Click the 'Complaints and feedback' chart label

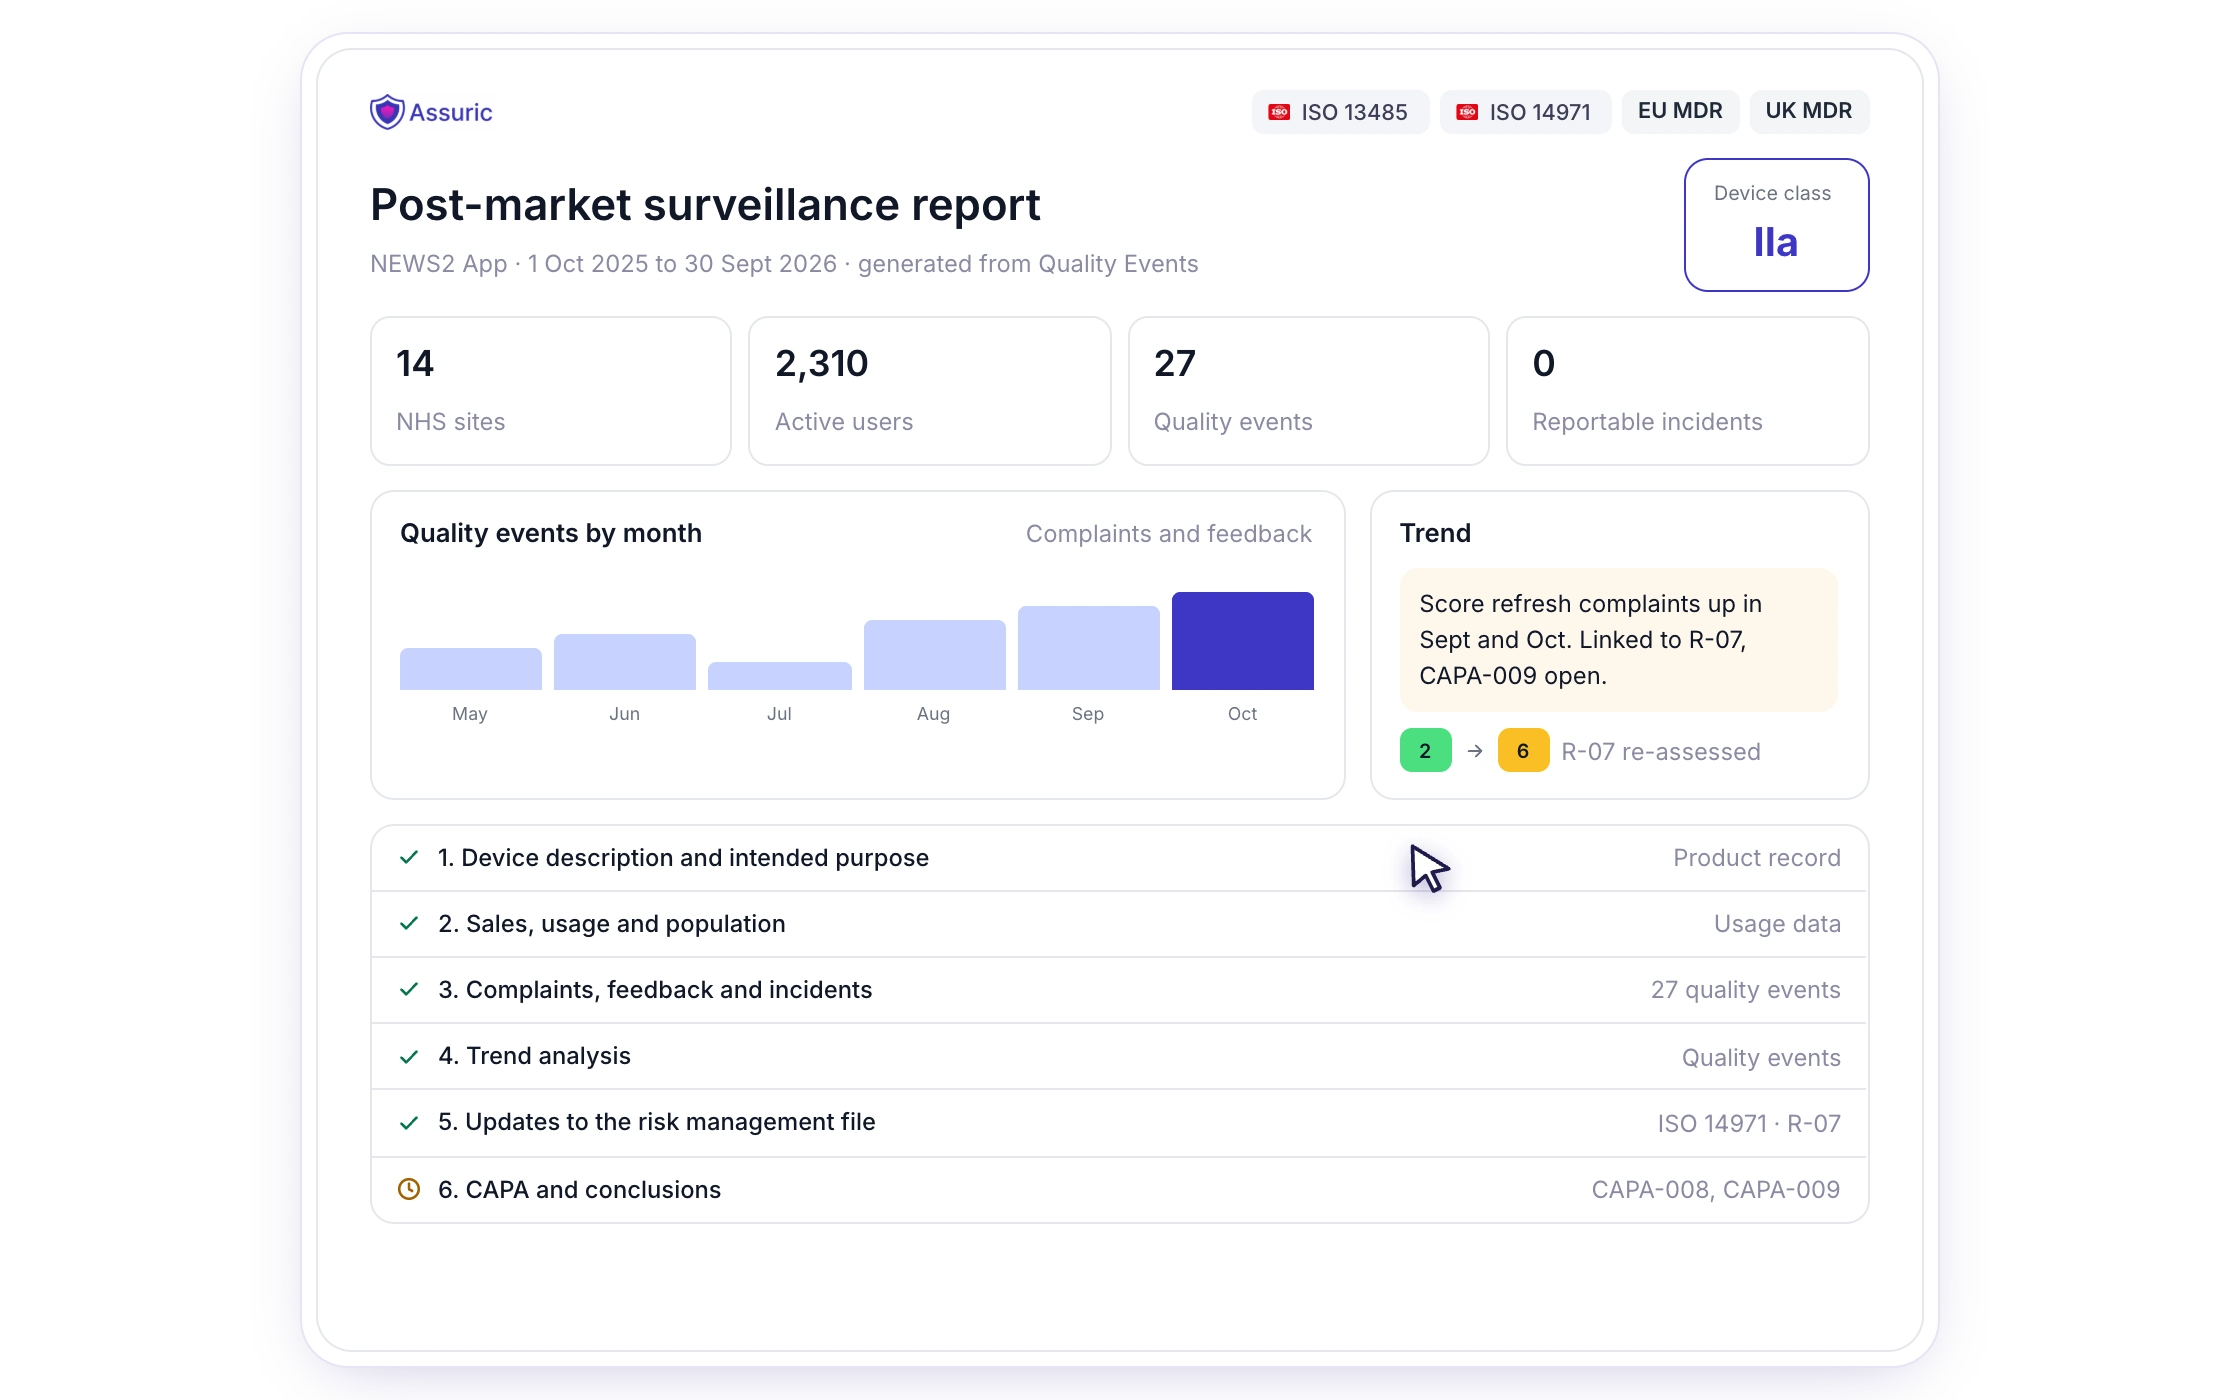tap(1169, 534)
